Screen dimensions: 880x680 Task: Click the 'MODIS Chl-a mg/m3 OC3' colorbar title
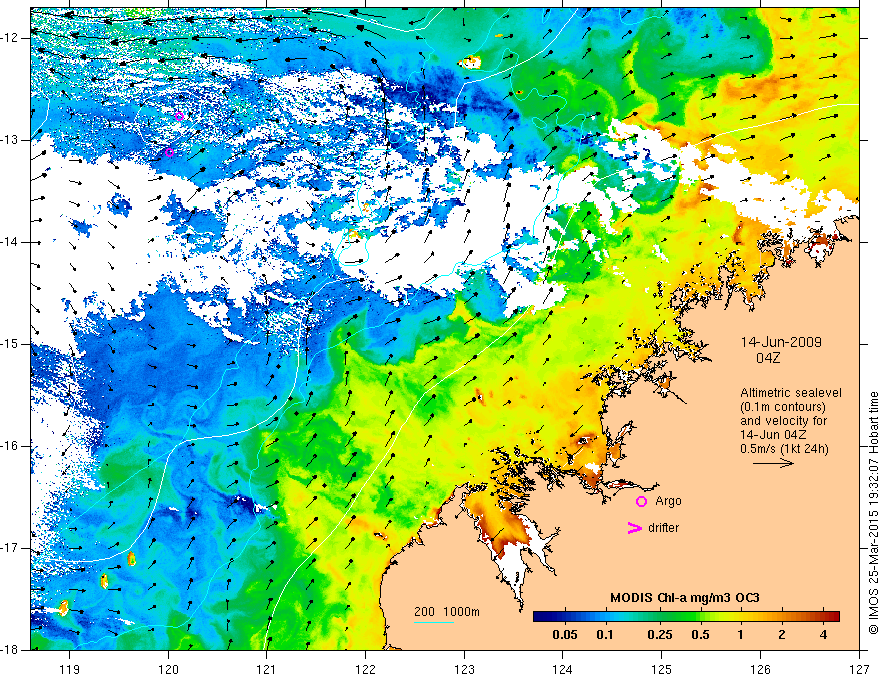click(x=685, y=598)
